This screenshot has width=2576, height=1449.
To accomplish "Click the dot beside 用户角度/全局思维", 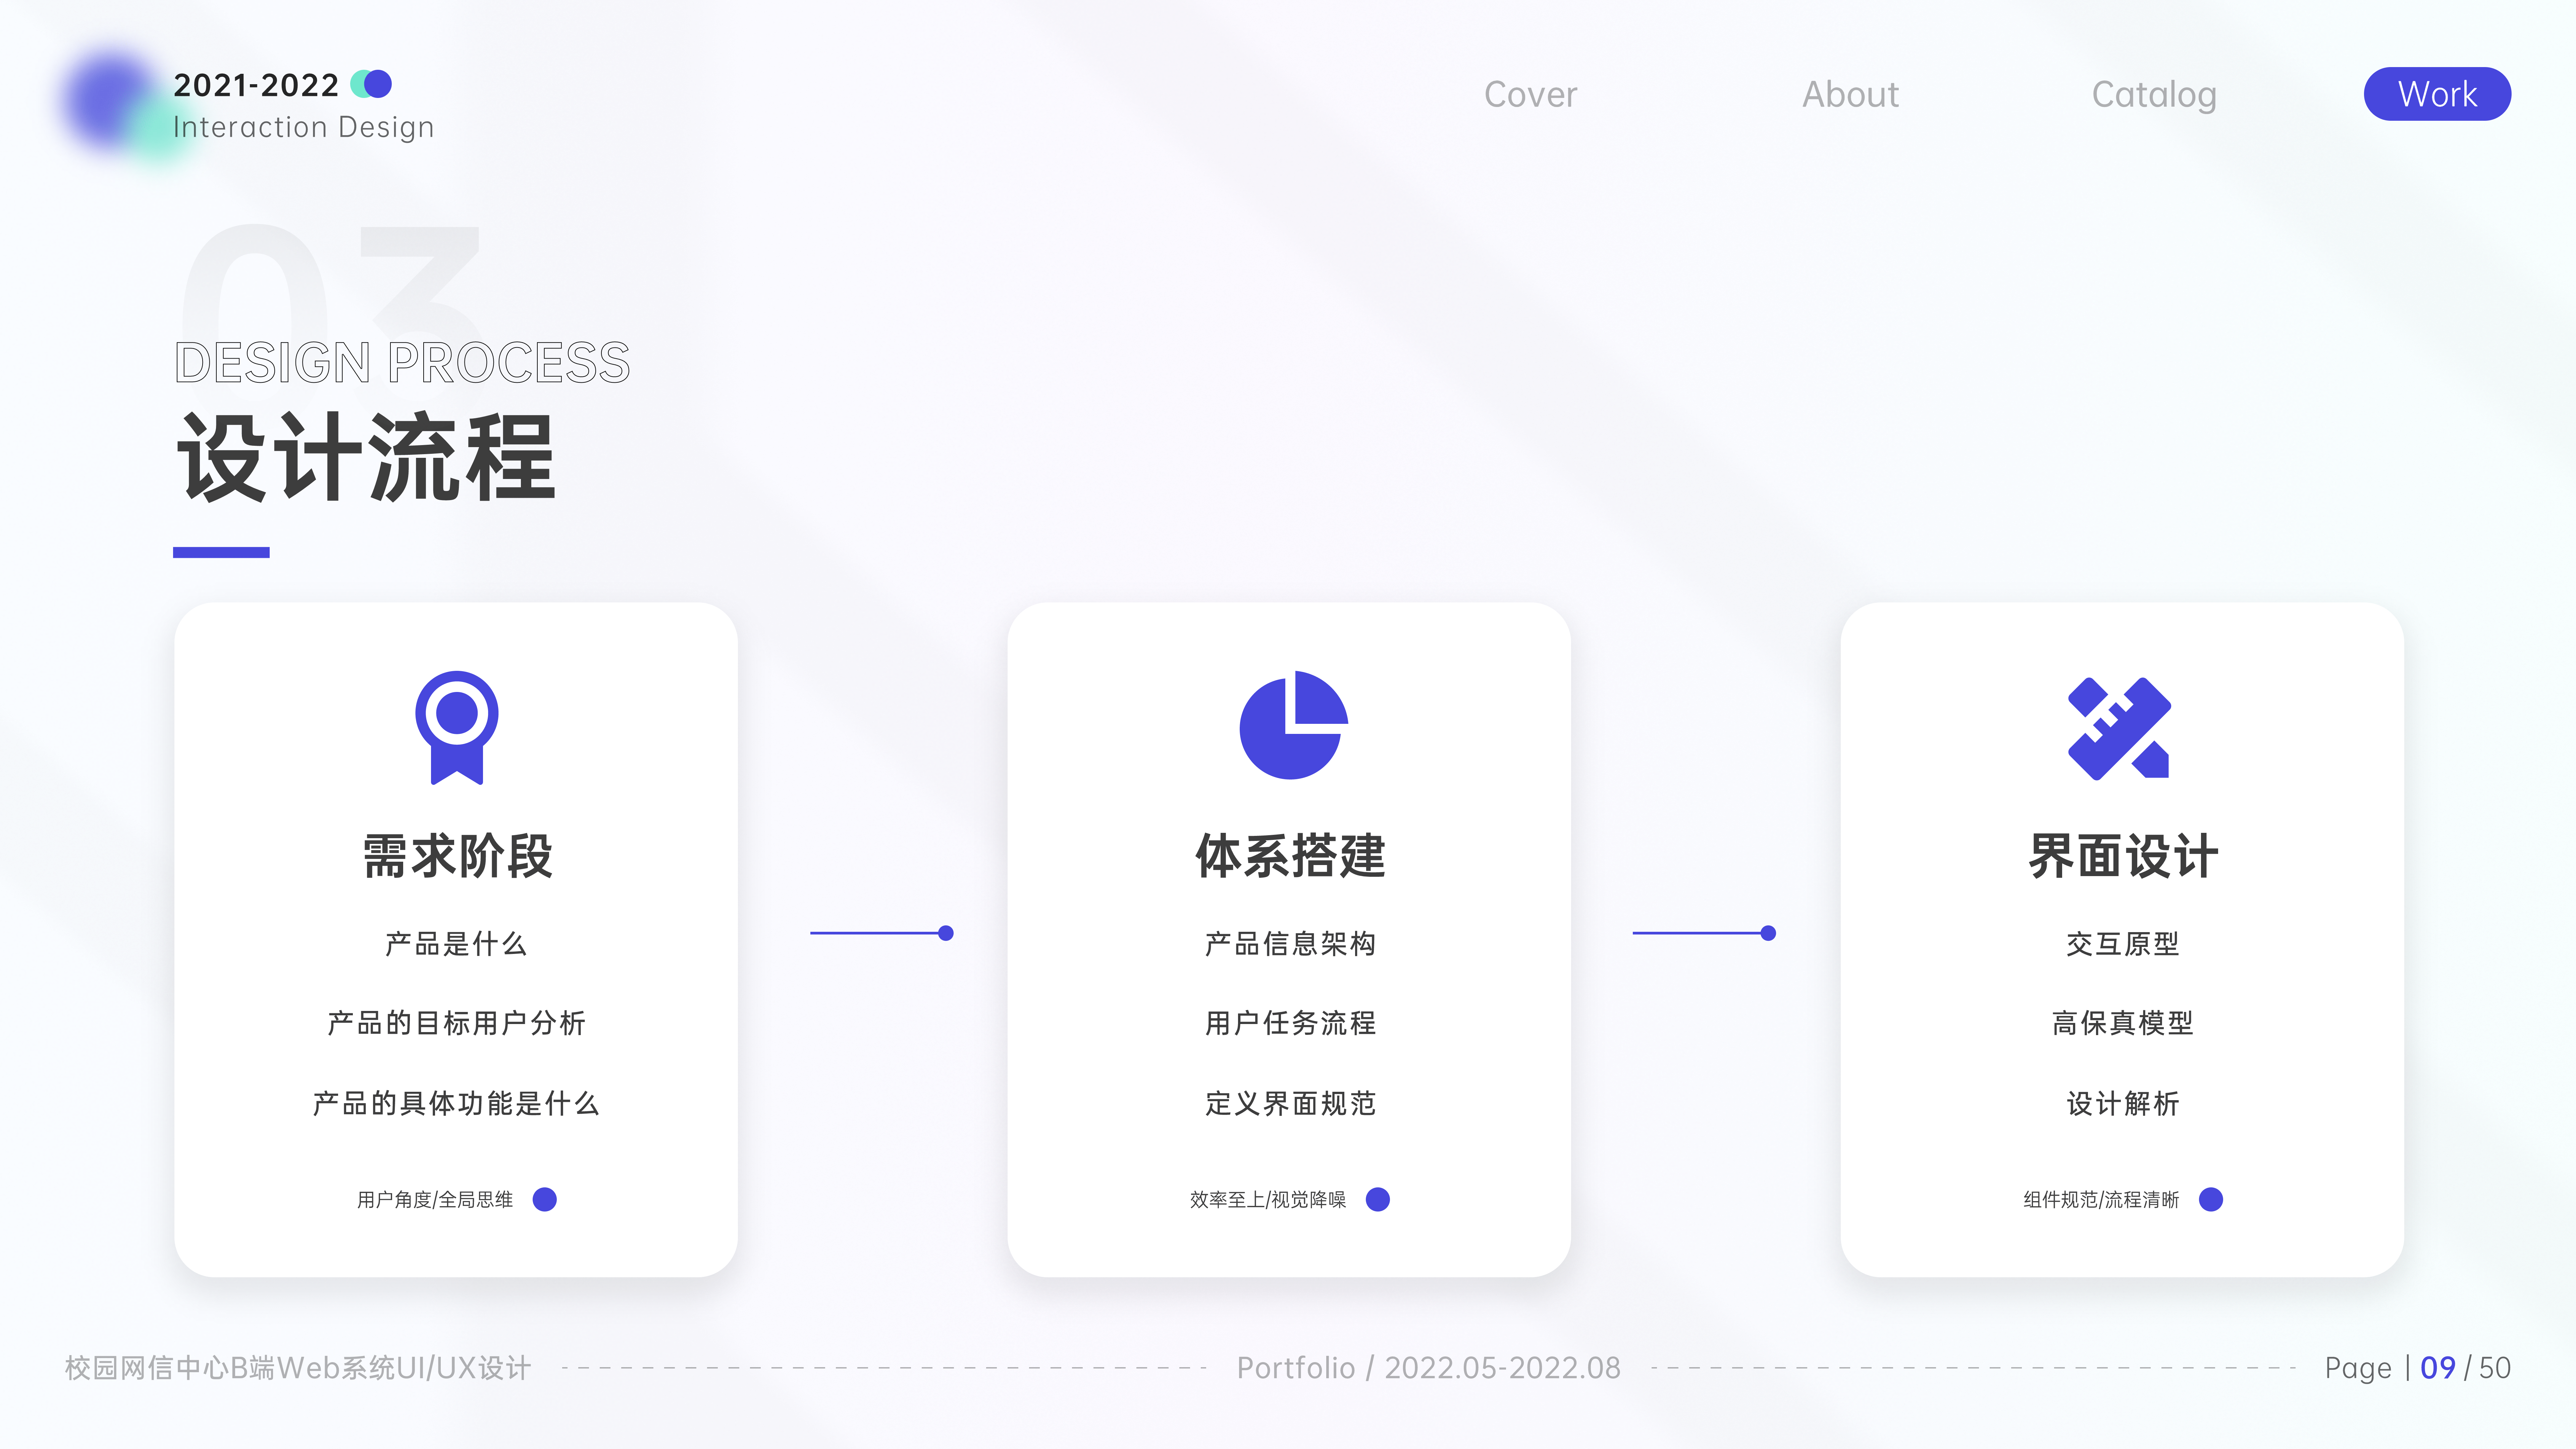I will coord(545,1199).
